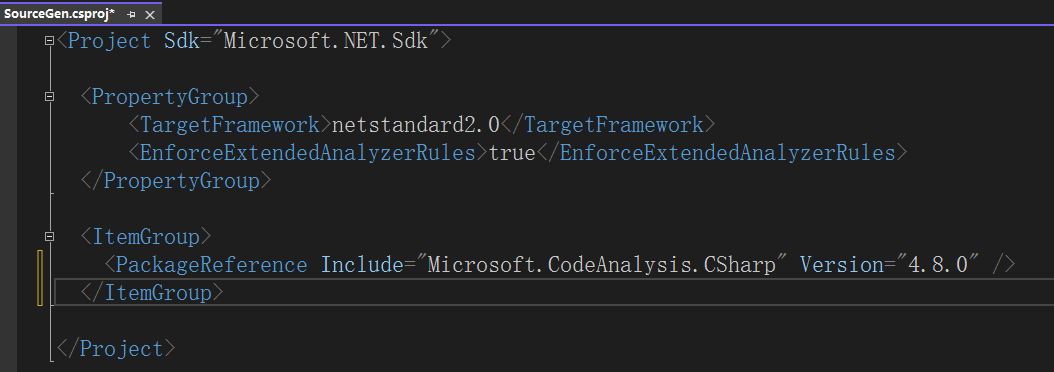
Task: Click the Microsoft.NET.Sdk attribute value
Action: (x=326, y=41)
